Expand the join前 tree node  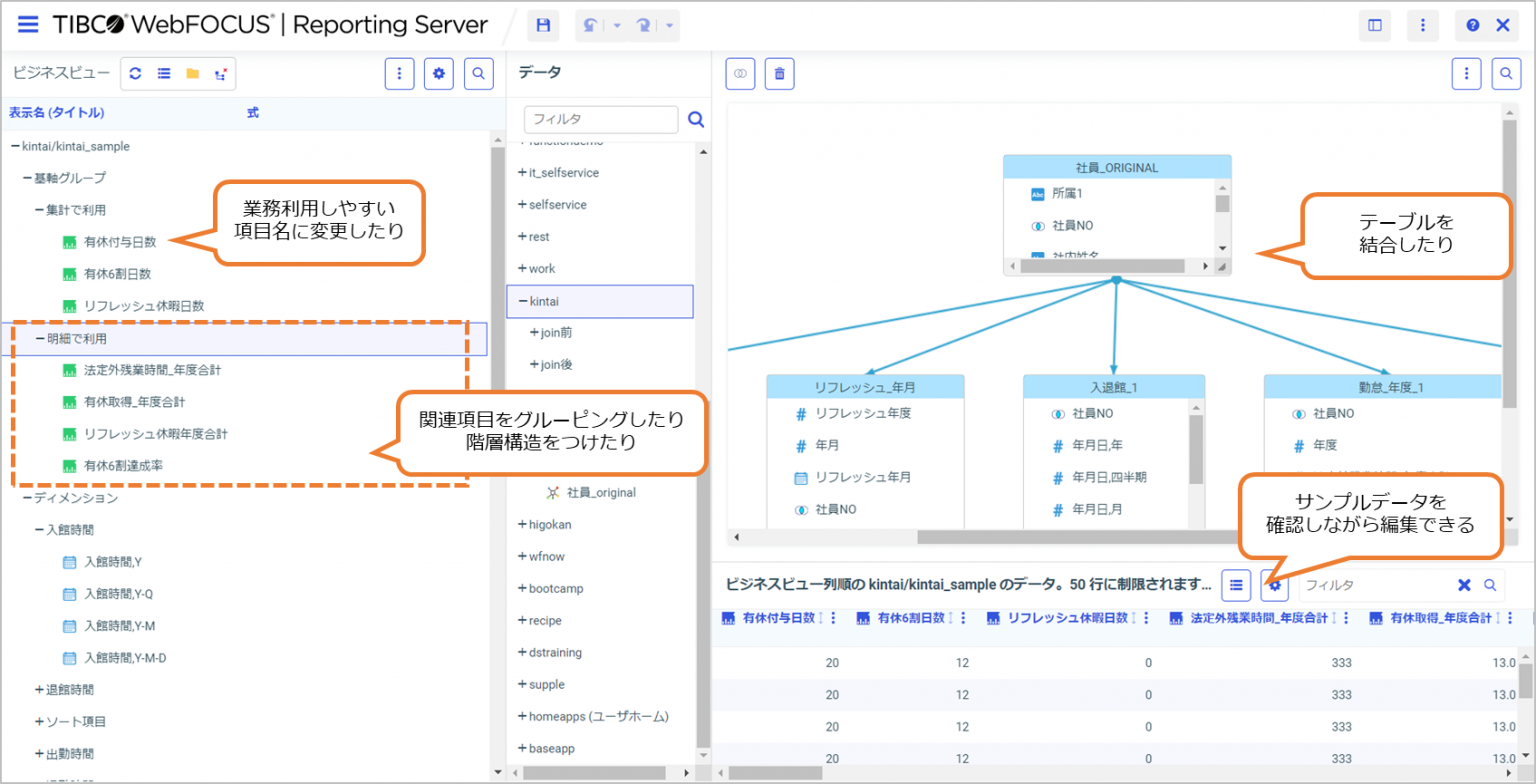tap(550, 332)
